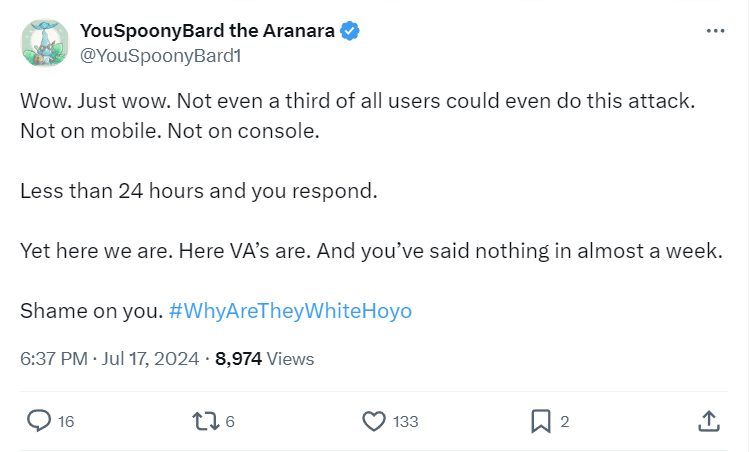View the 8,974 Views analytics
The width and height of the screenshot is (754, 452).
click(x=266, y=358)
